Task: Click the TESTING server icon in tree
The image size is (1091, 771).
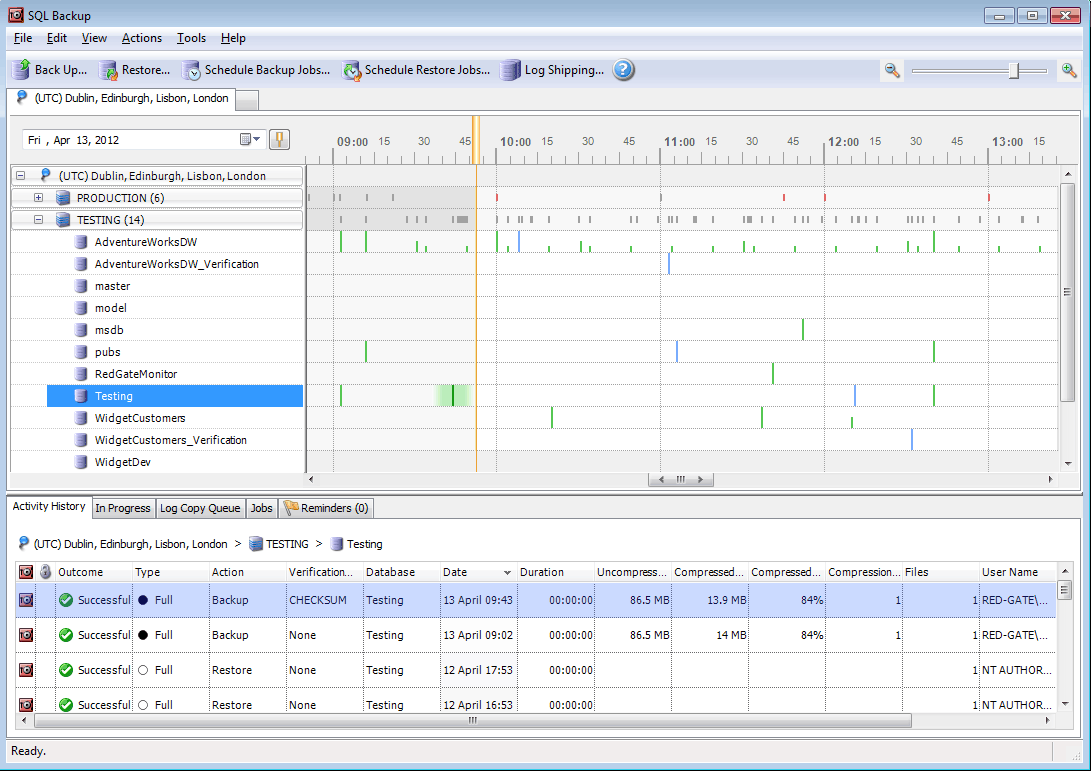Action: pos(63,220)
